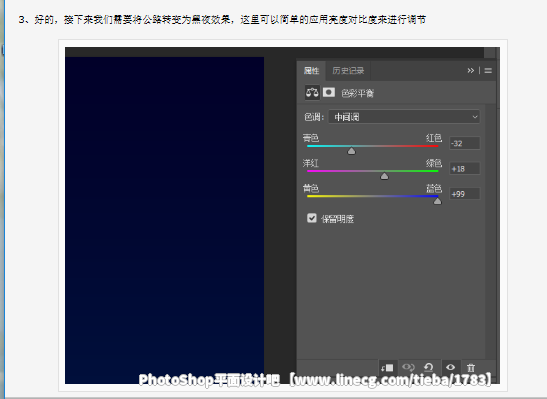
Task: Click the 色调 dropdown chevron arrow
Action: coord(474,117)
